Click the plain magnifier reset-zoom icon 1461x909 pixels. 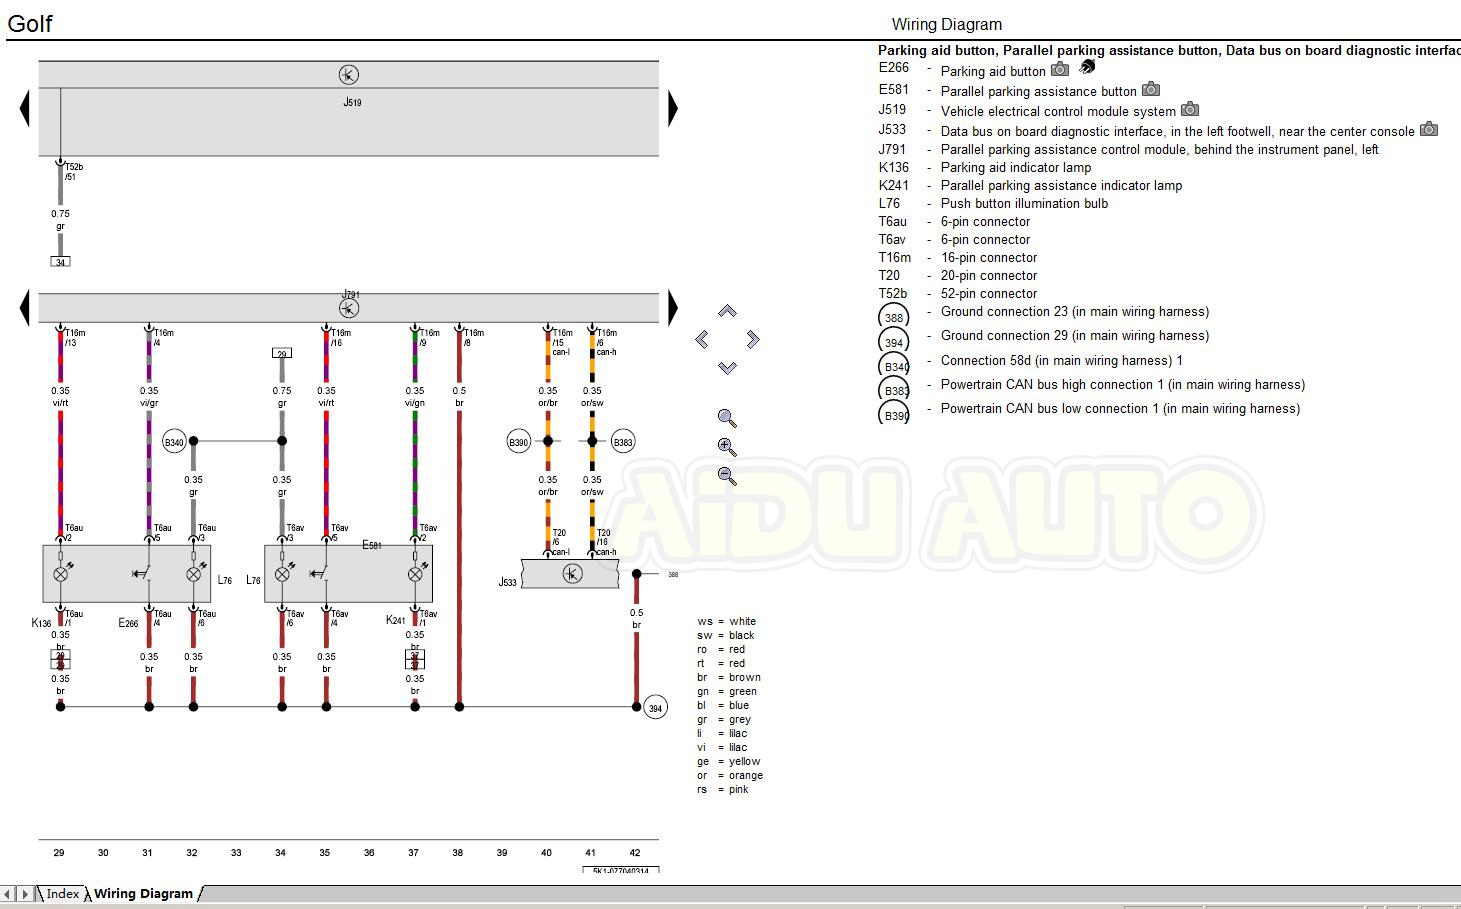(x=727, y=418)
